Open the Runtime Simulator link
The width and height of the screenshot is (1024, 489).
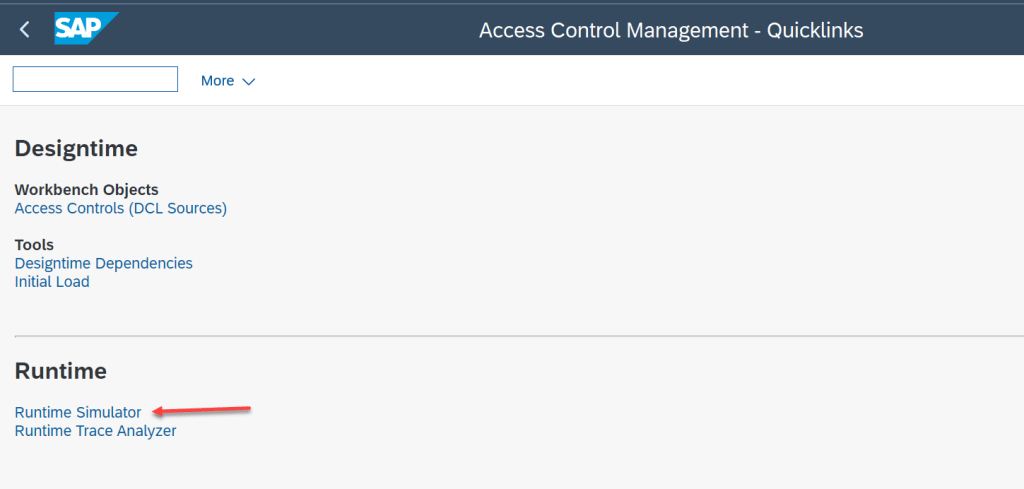(x=78, y=412)
